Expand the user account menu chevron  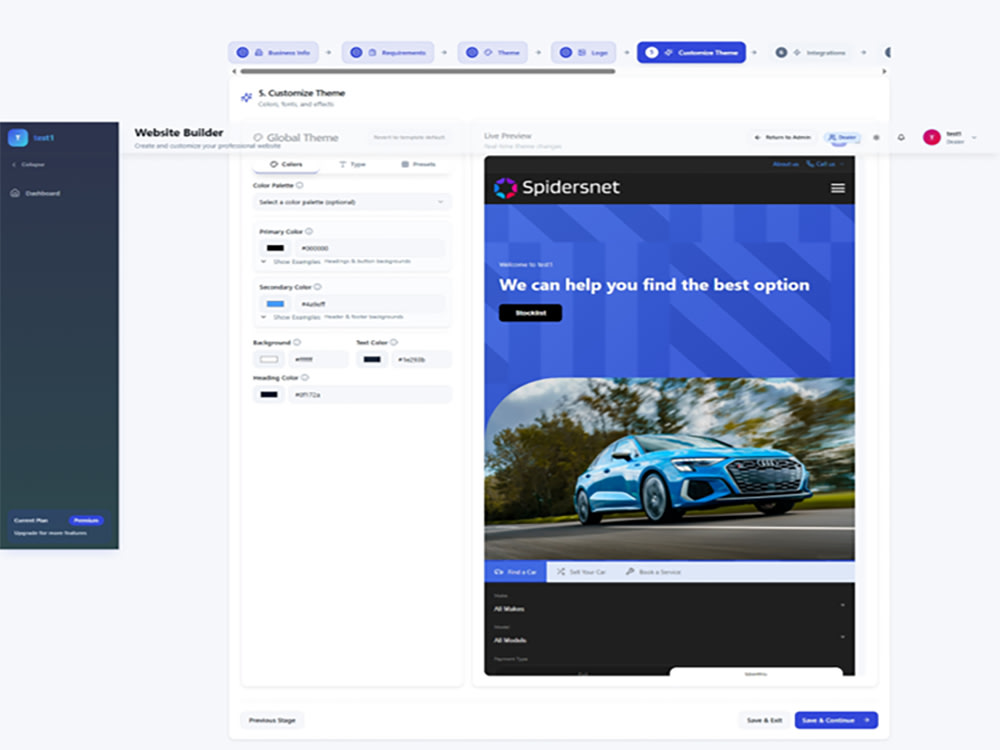point(974,137)
